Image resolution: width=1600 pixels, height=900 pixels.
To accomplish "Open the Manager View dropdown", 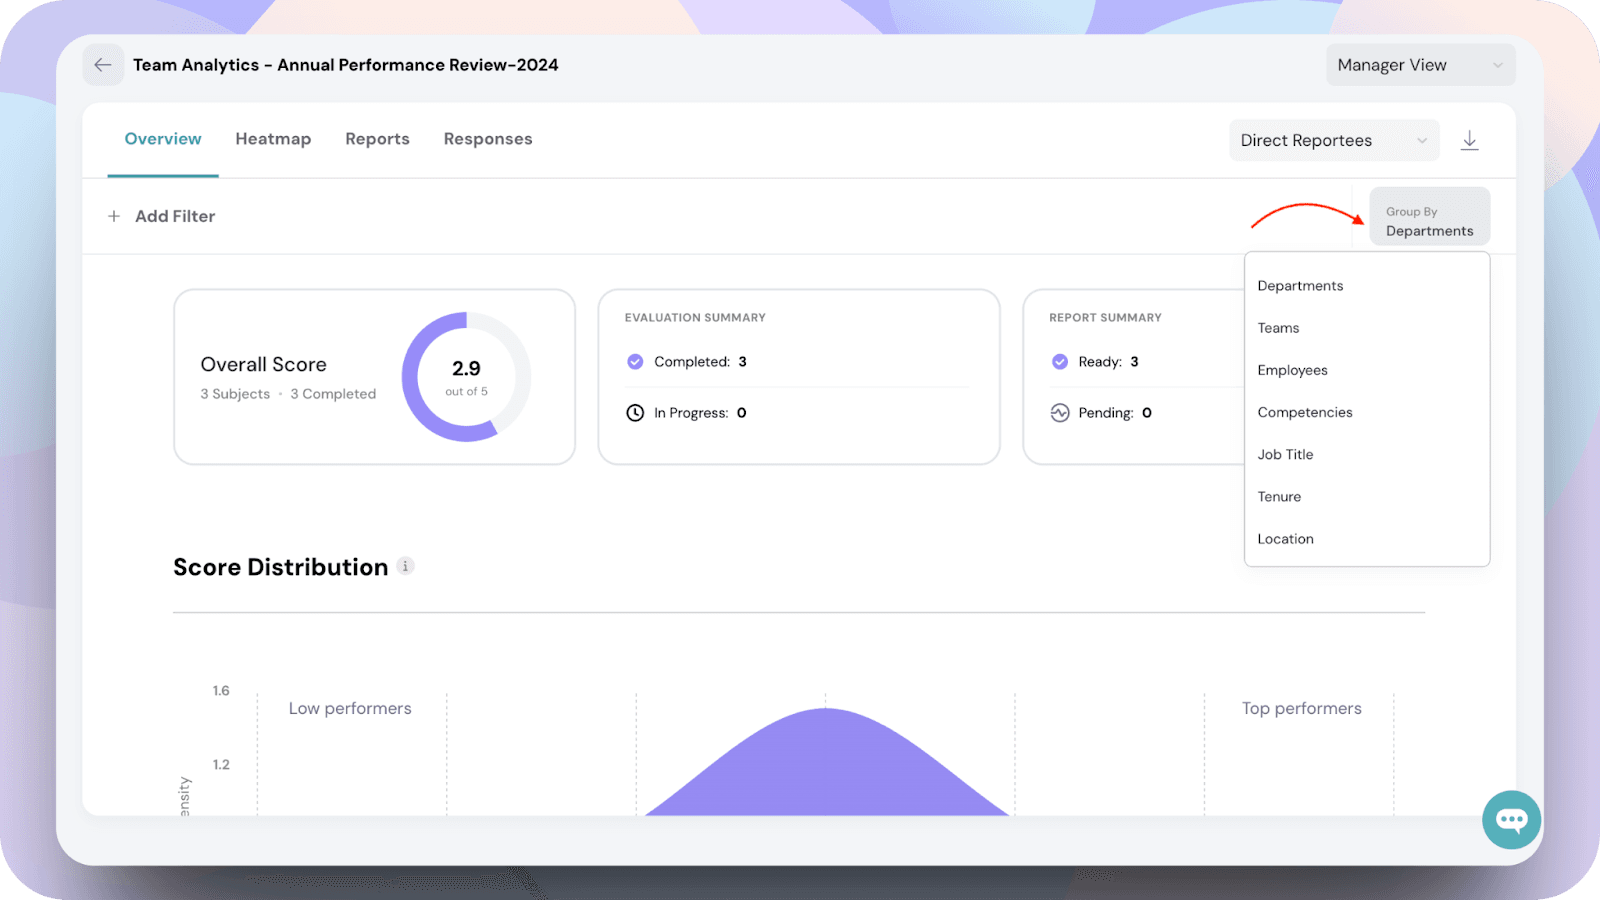I will 1420,65.
